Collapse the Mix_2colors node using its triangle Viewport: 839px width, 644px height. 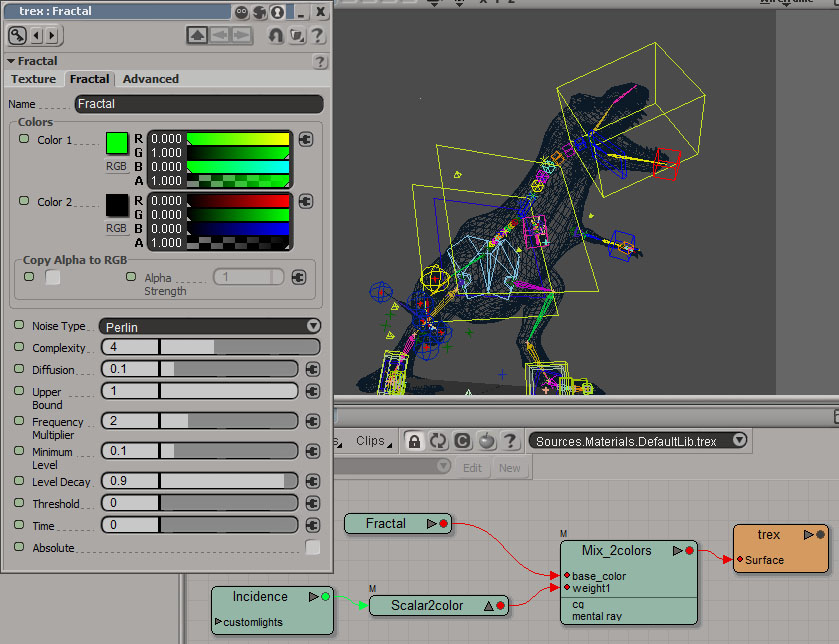click(677, 550)
